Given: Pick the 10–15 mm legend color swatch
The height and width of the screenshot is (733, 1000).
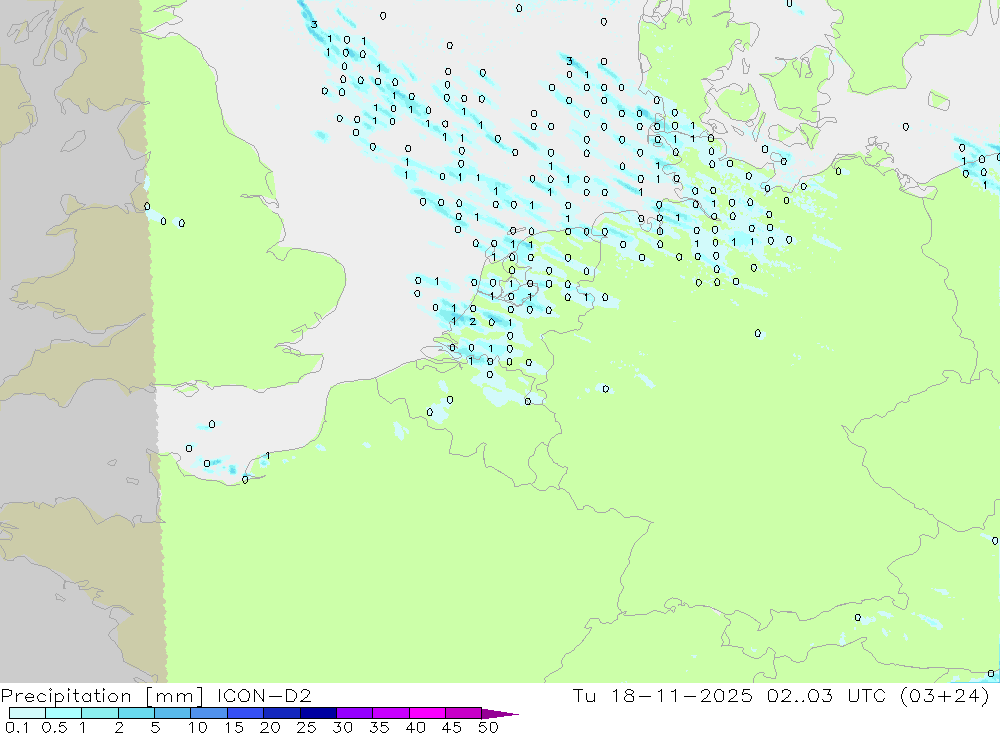Looking at the screenshot, I should click(x=209, y=713).
